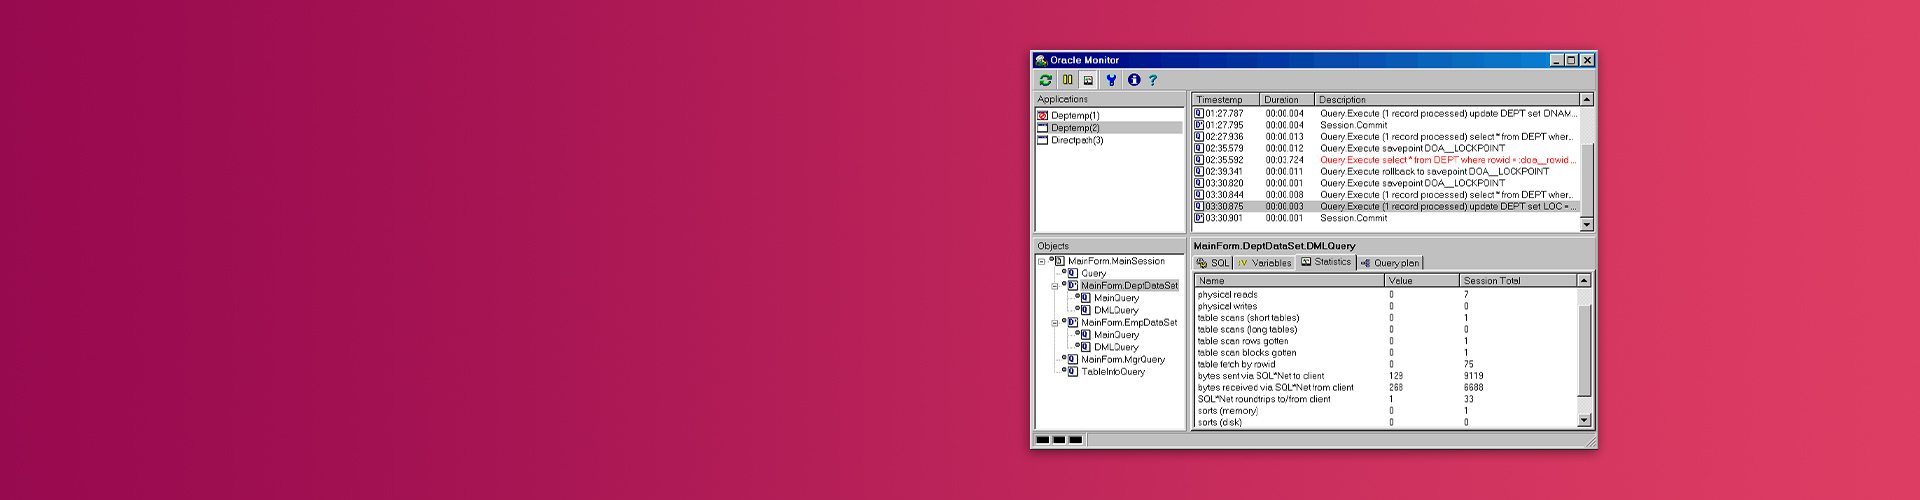Viewport: 1920px width, 500px height.
Task: Select Directpath(3) in the Applications list
Action: [1076, 141]
